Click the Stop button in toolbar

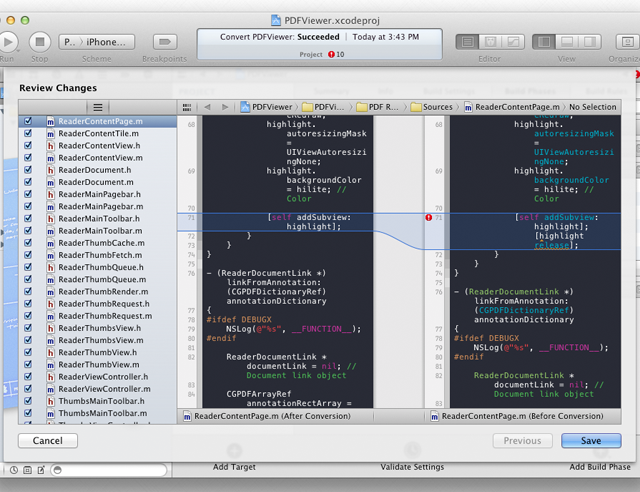tap(40, 42)
